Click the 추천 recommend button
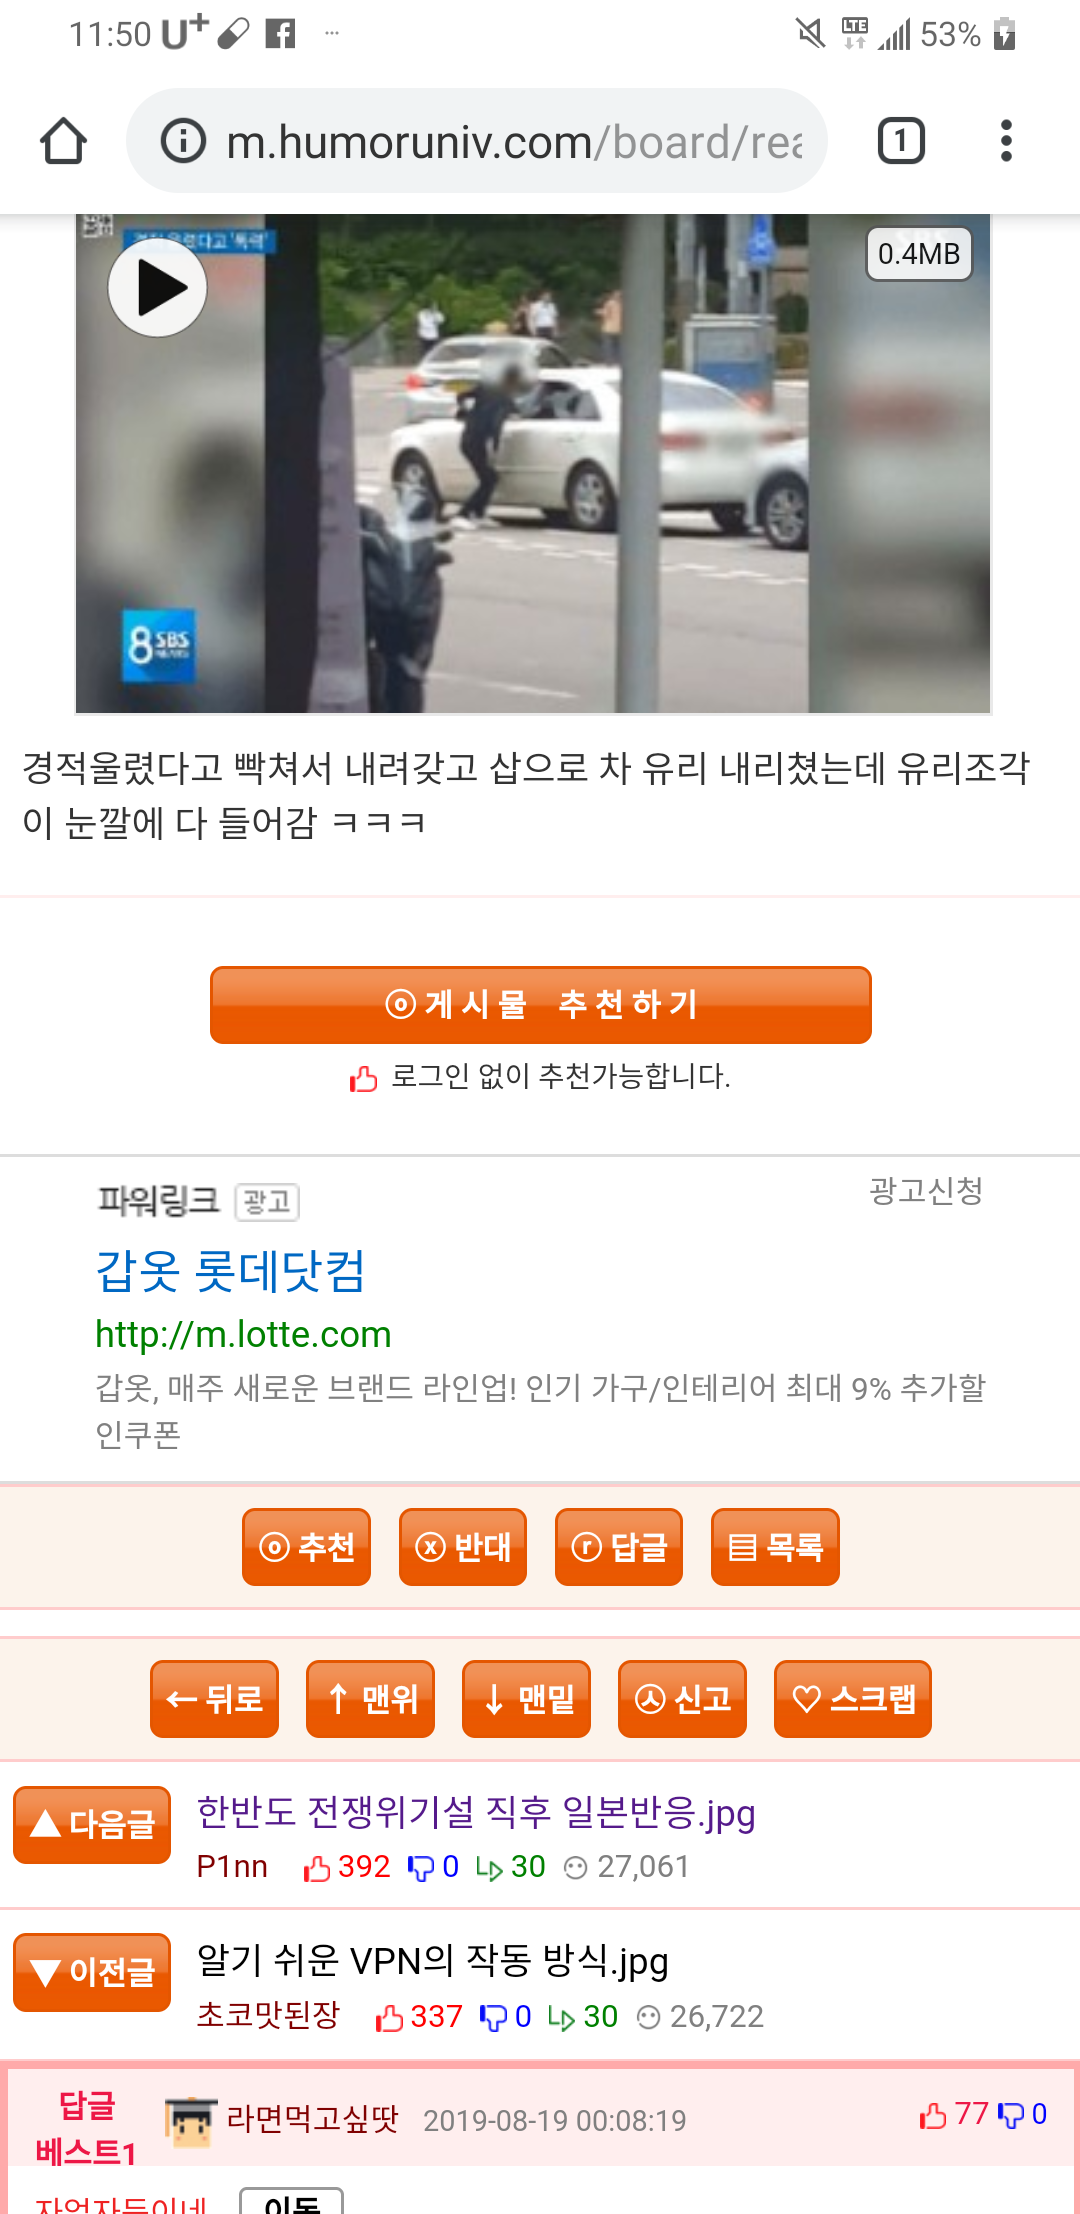The image size is (1080, 2214). coord(306,1547)
